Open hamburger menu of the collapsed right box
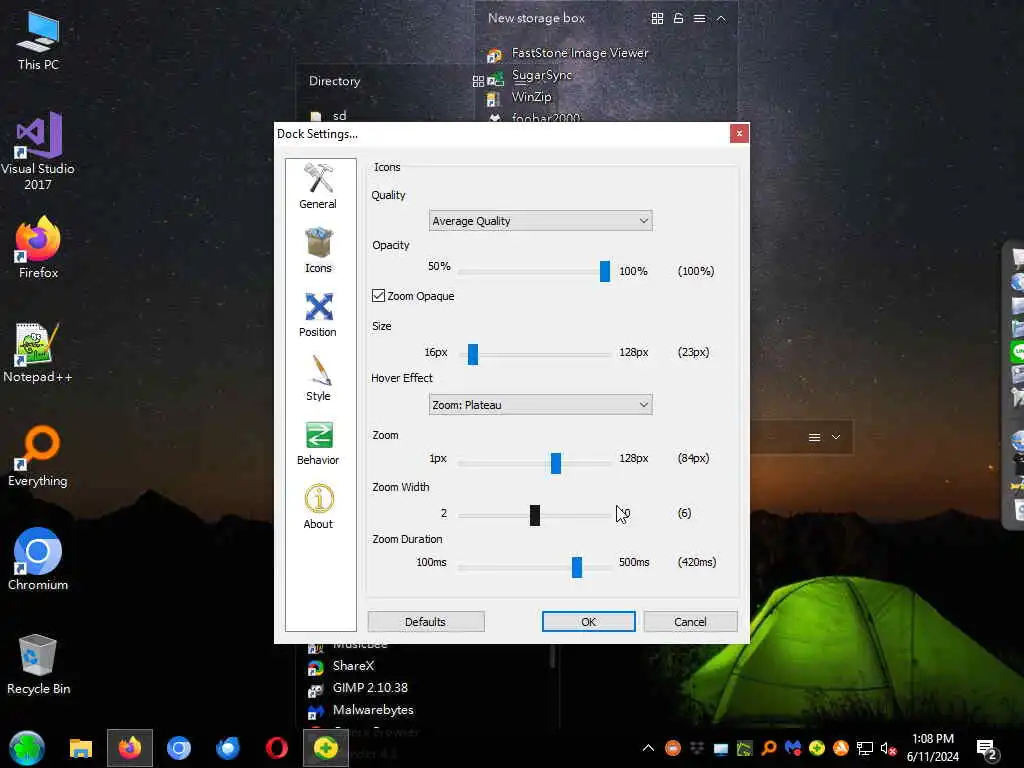Screen dimensions: 1024x768 coord(814,437)
